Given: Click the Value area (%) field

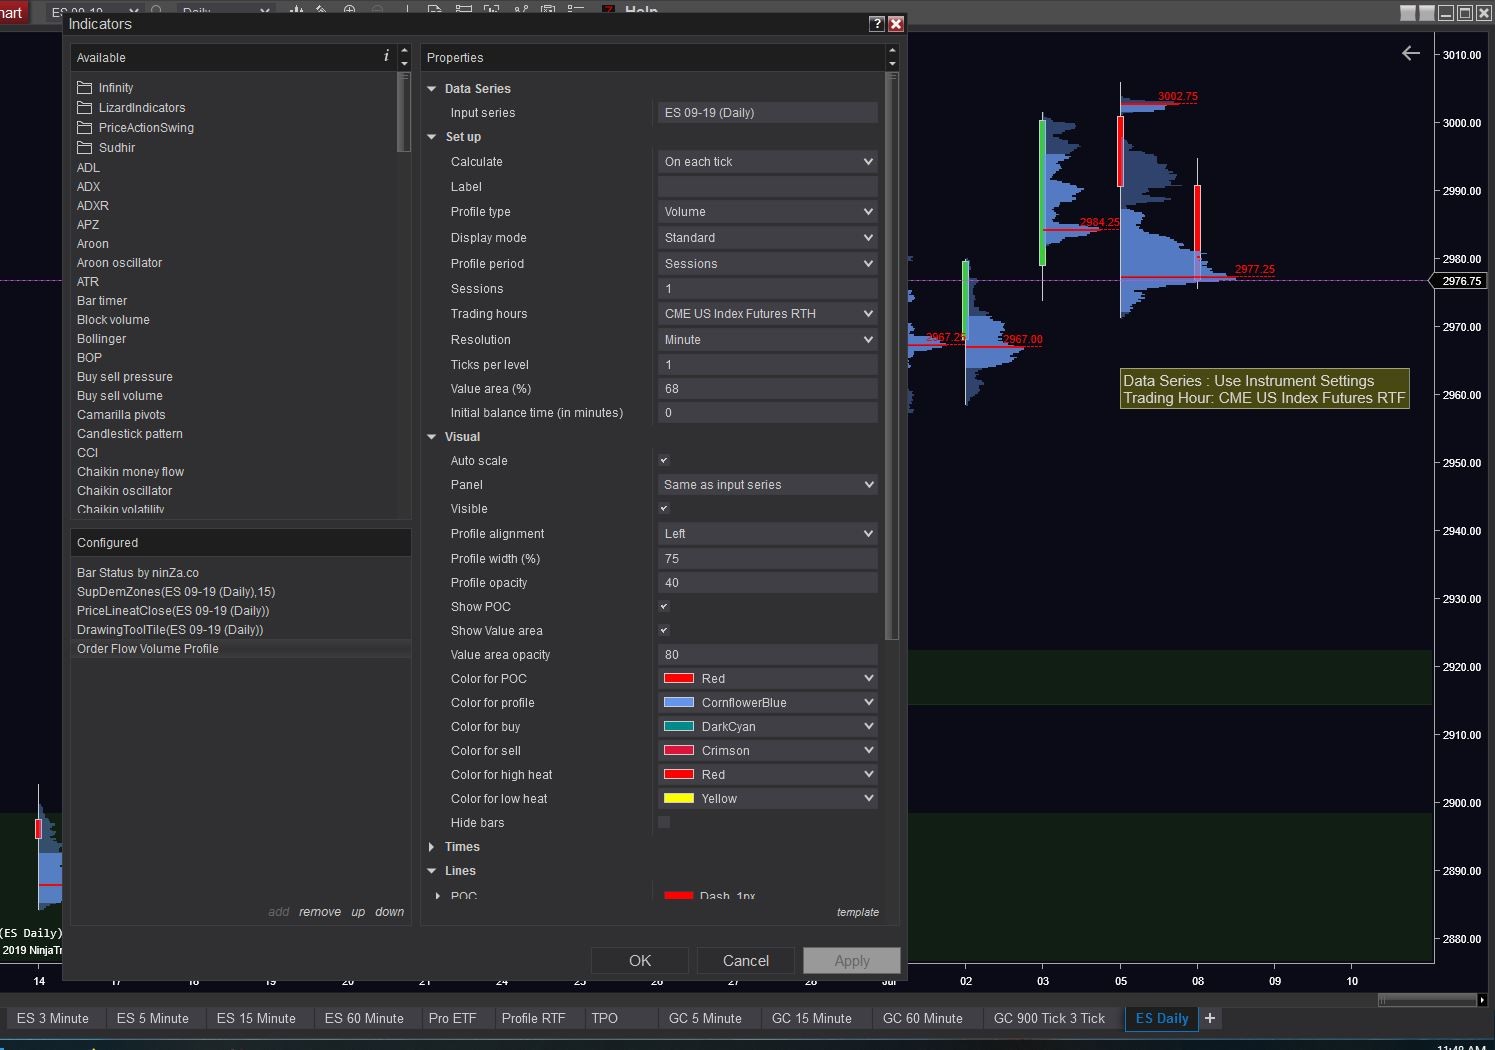Looking at the screenshot, I should coord(768,389).
